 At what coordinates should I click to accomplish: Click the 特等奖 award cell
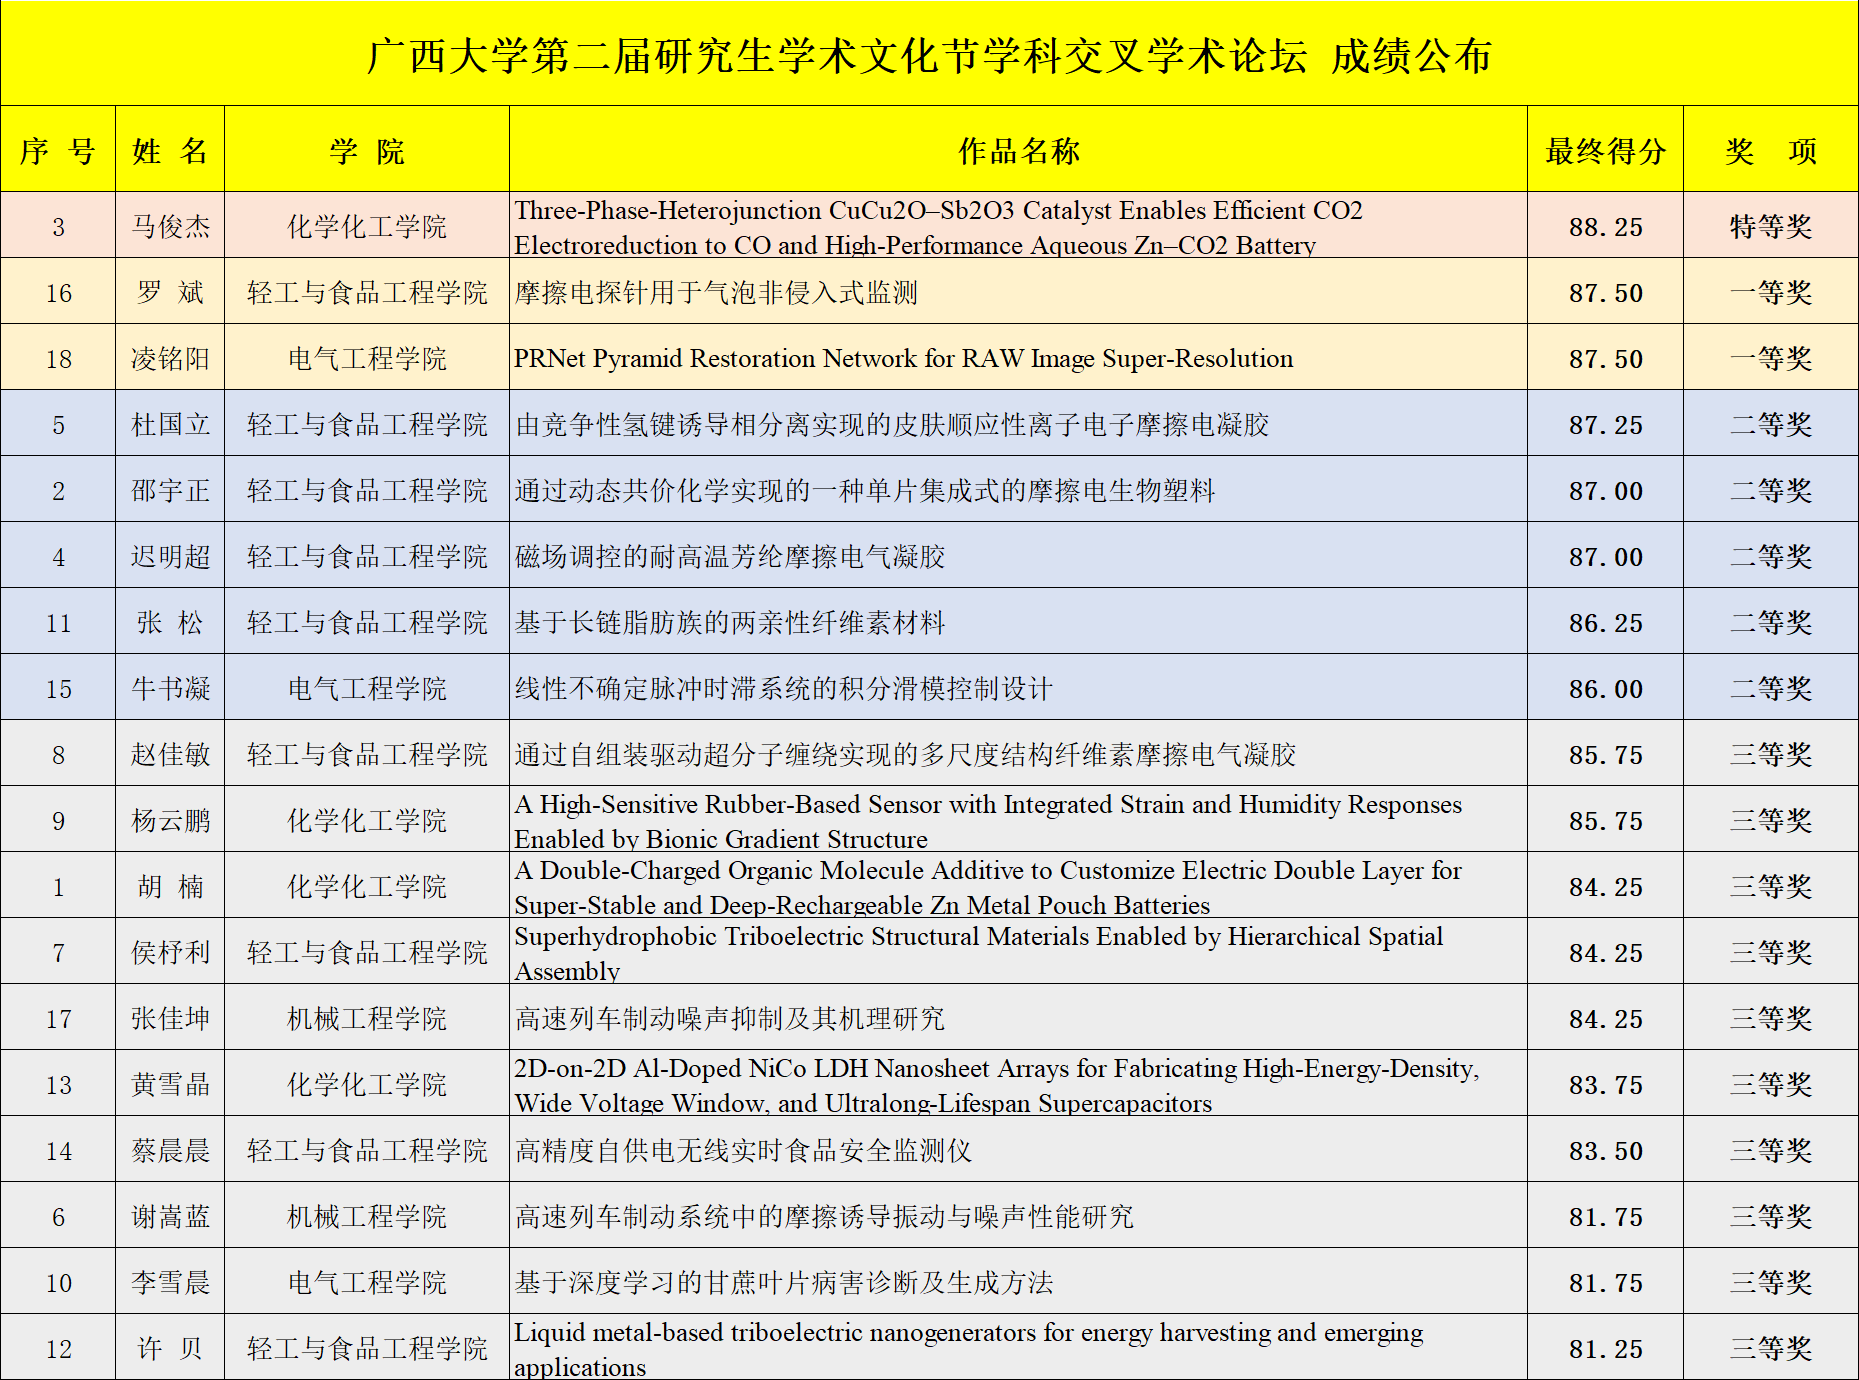[1770, 227]
